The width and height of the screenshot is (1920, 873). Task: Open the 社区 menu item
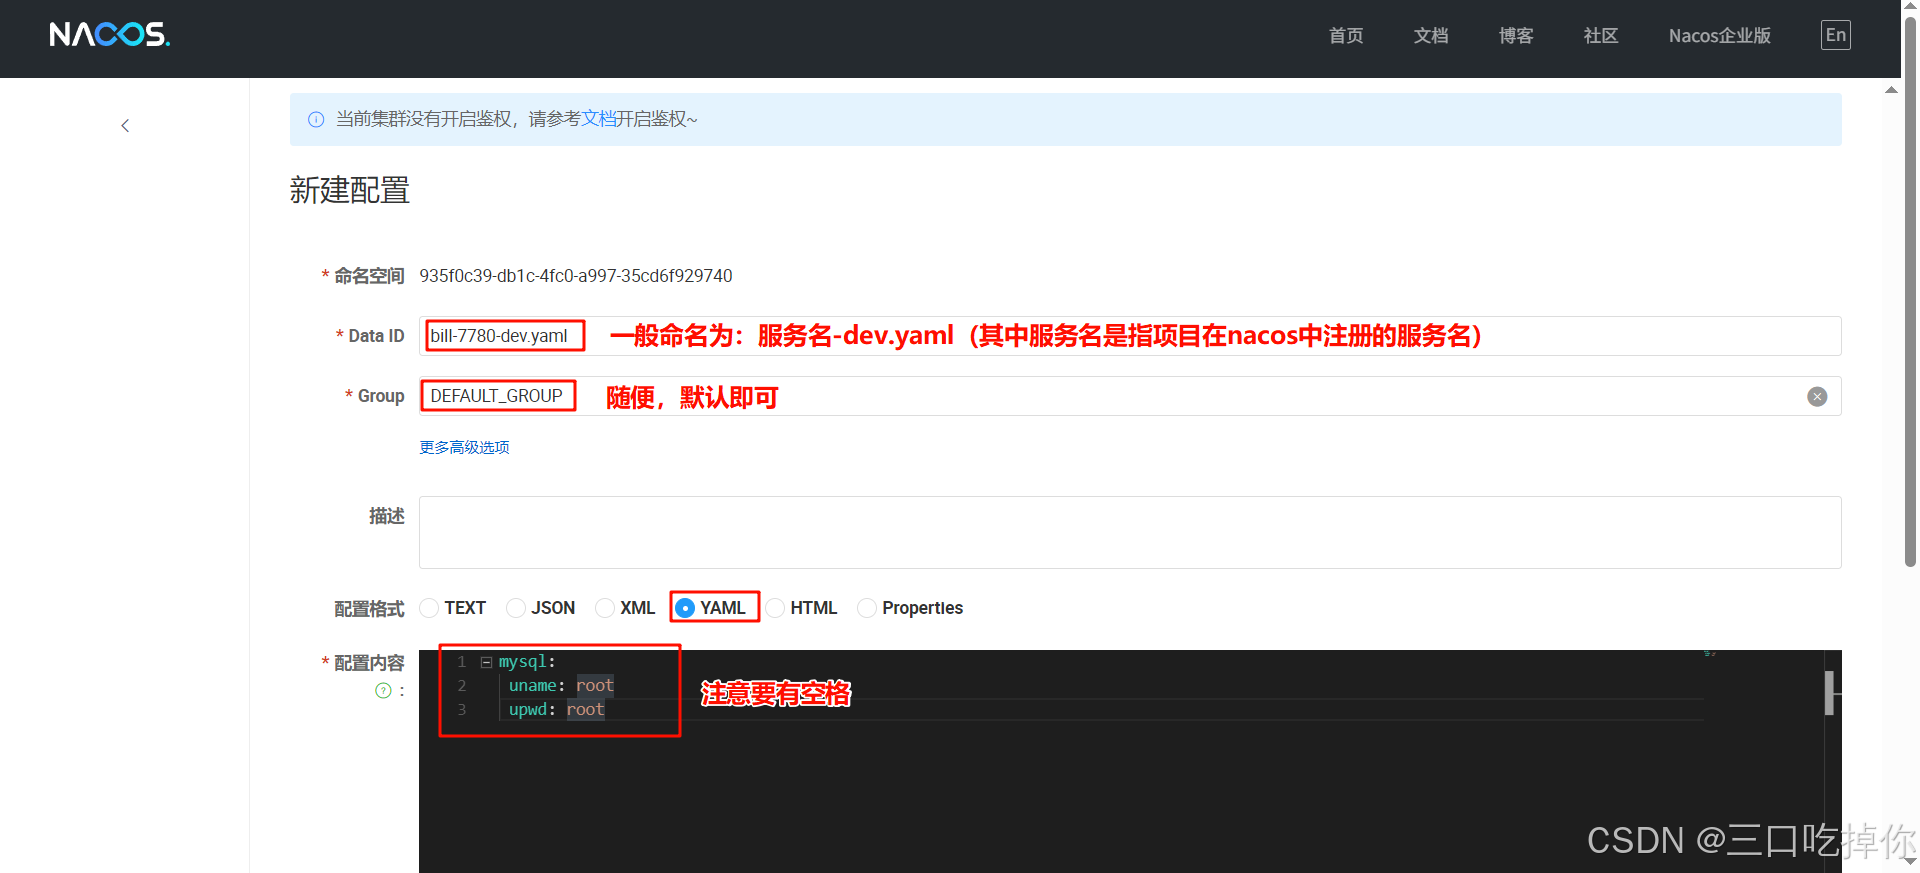pos(1601,36)
